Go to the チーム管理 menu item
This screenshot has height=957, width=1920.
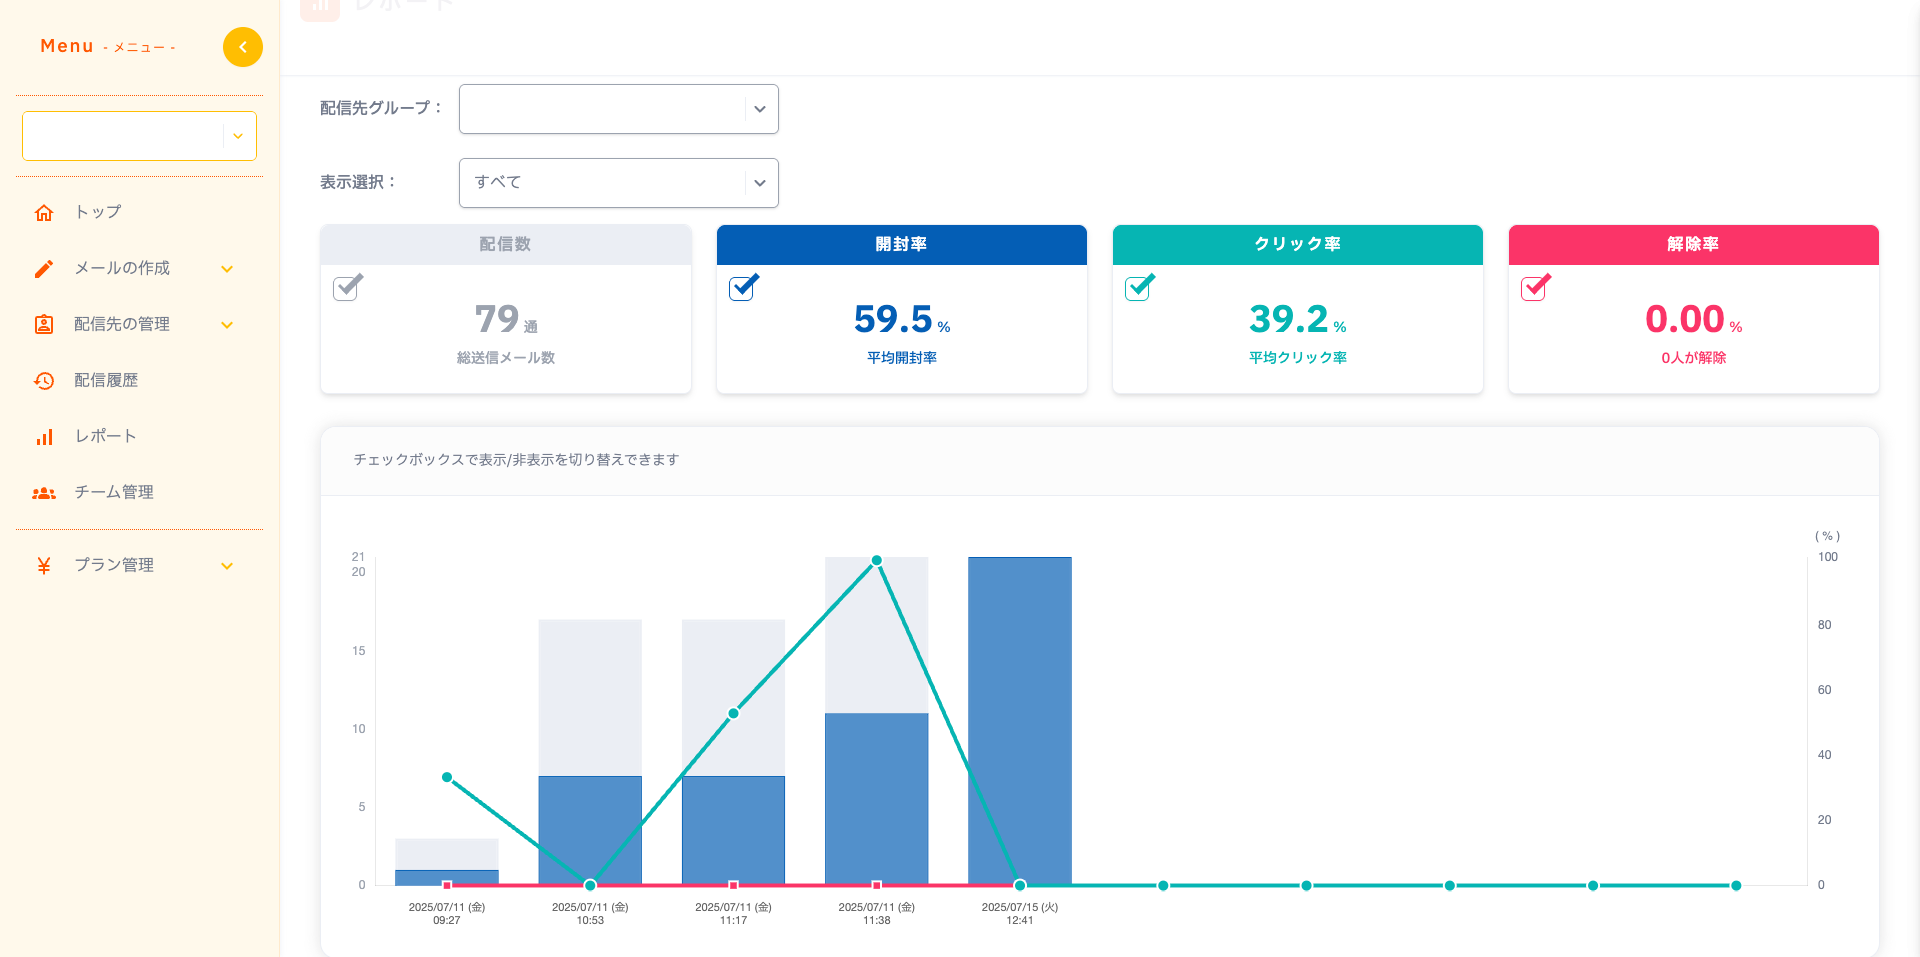(114, 493)
